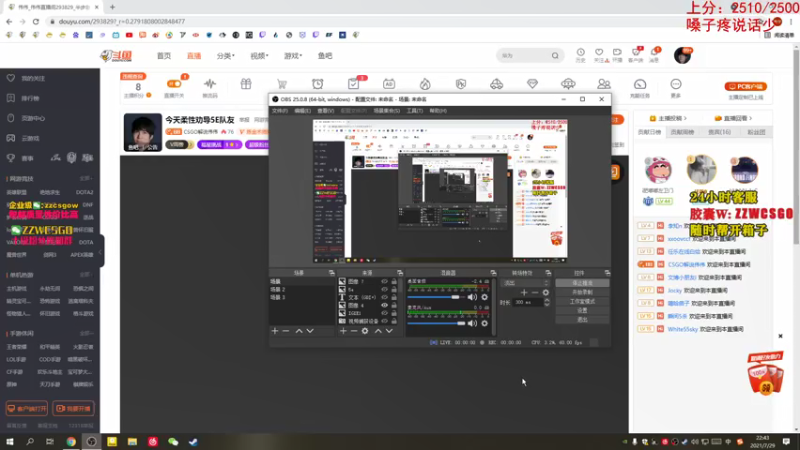Toggle visibility of 图像 4 source
This screenshot has width=800, height=450.
(384, 305)
